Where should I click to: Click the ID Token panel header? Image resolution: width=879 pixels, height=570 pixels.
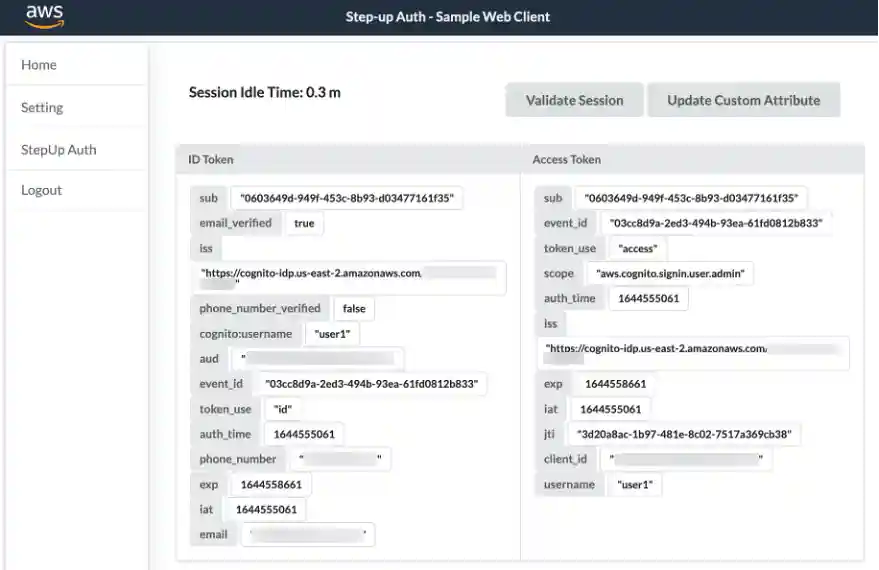pos(348,160)
